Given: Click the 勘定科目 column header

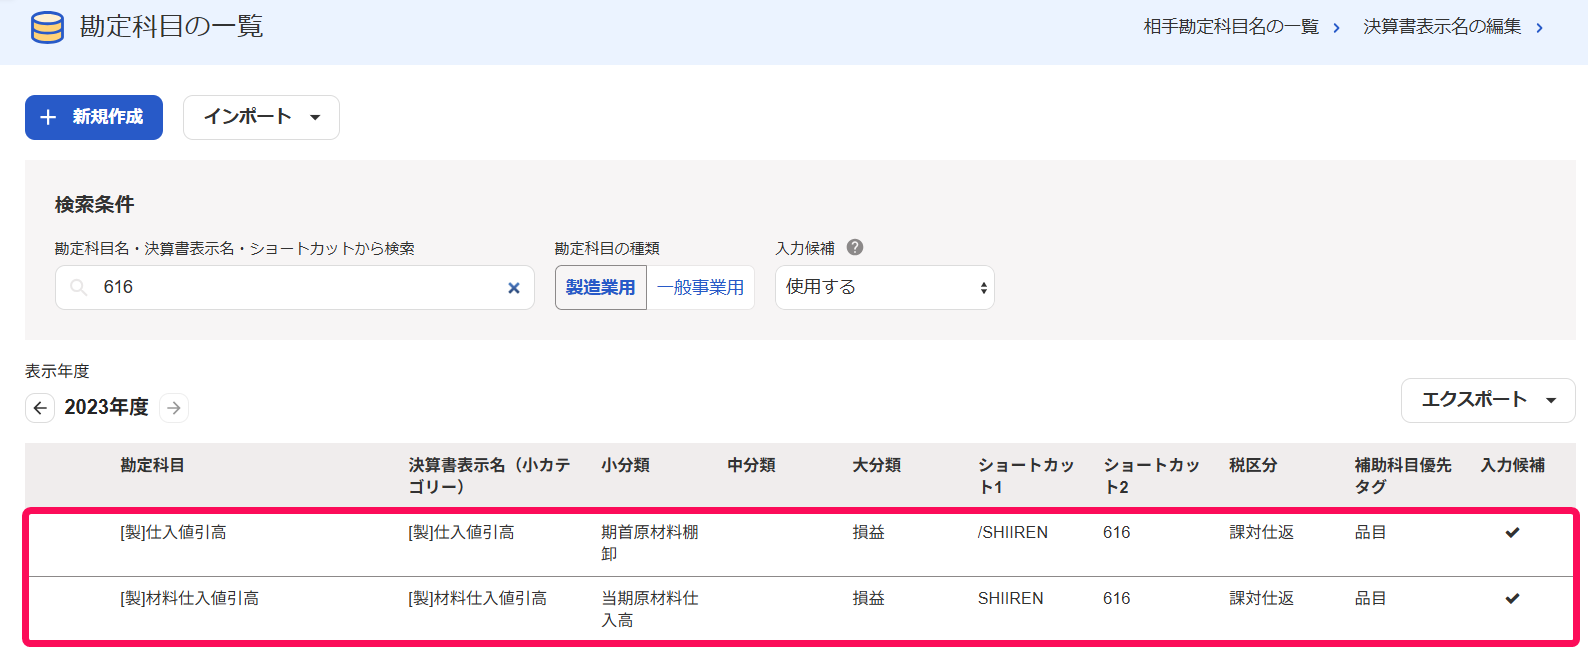Looking at the screenshot, I should (x=153, y=465).
